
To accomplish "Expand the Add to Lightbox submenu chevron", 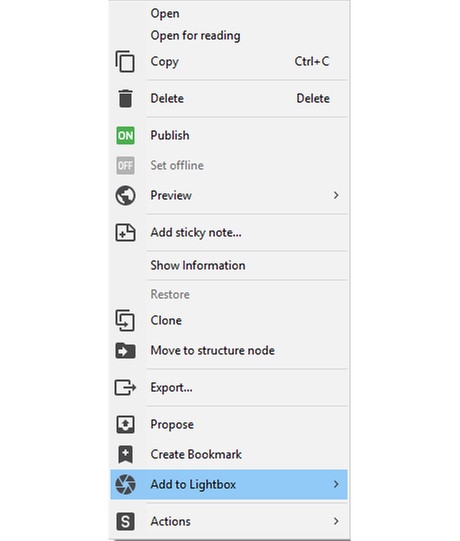I will click(x=336, y=484).
